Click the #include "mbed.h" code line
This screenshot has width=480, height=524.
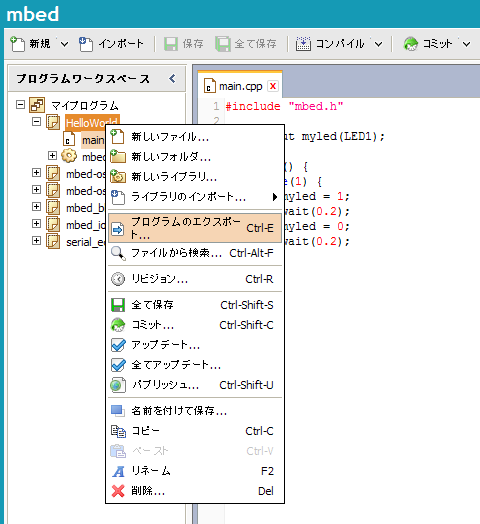[x=284, y=107]
